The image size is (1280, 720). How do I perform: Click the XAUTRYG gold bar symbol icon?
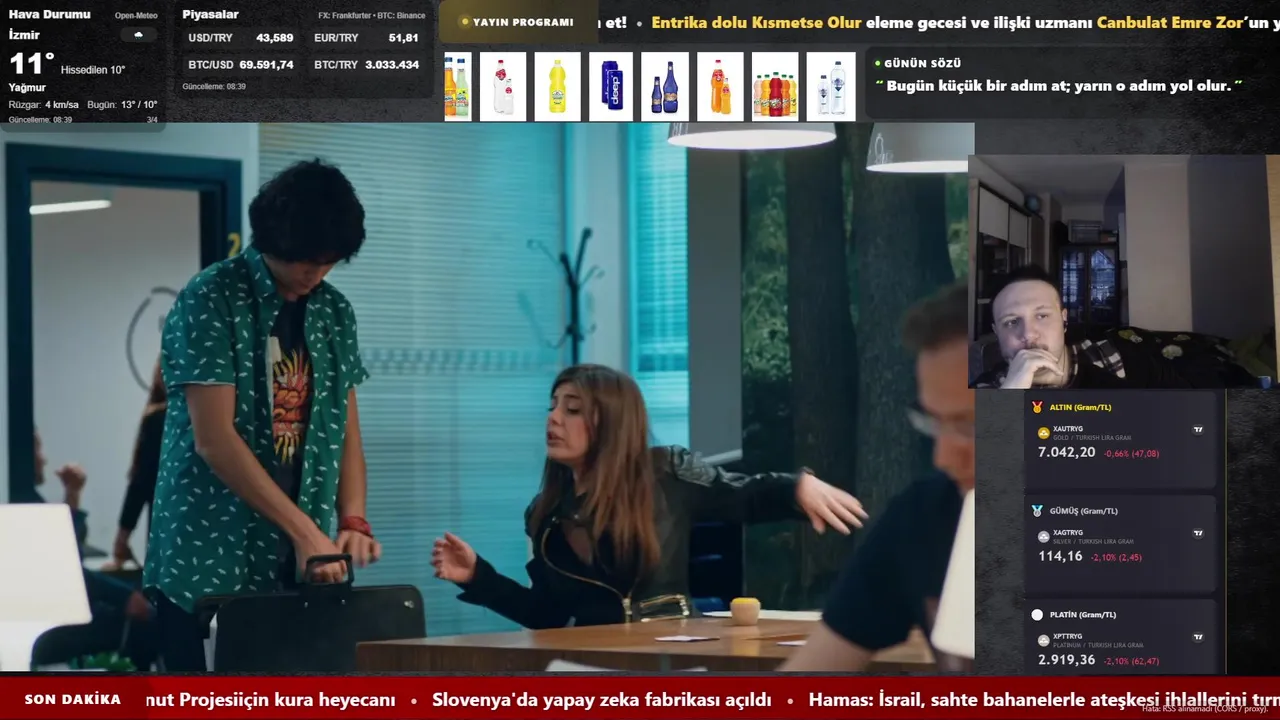click(1044, 433)
